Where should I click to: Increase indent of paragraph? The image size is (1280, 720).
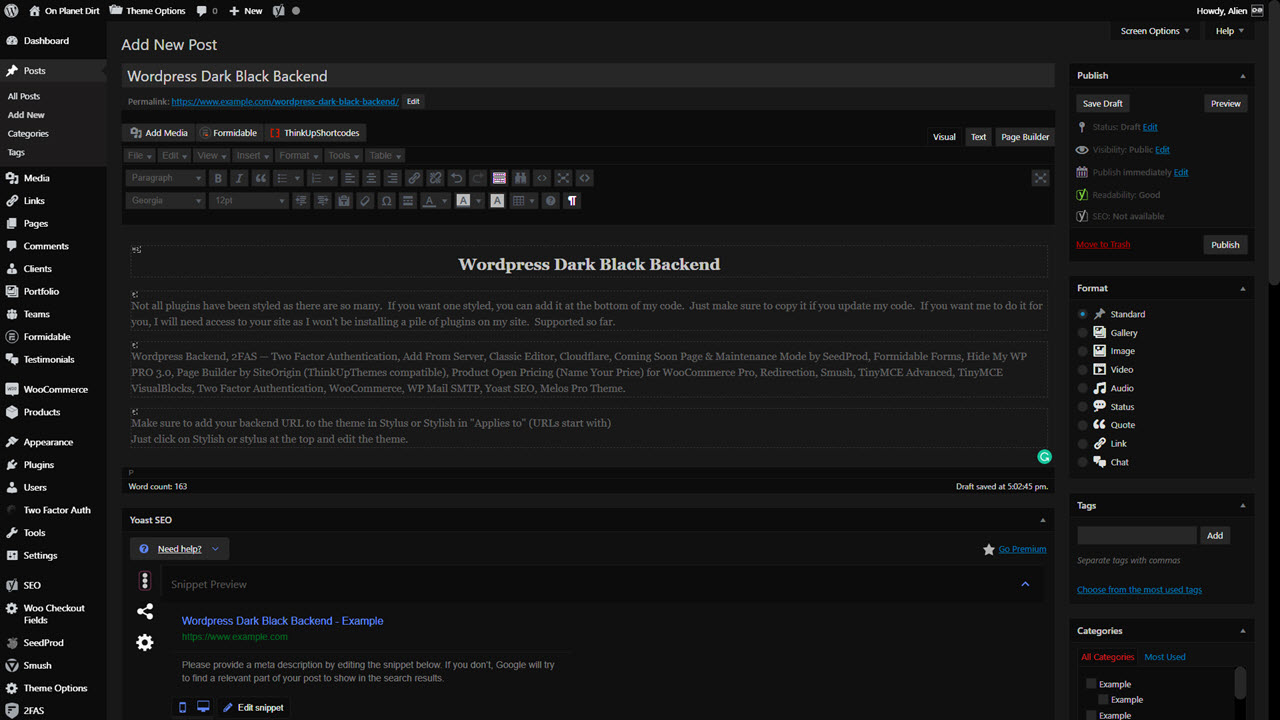pos(322,201)
